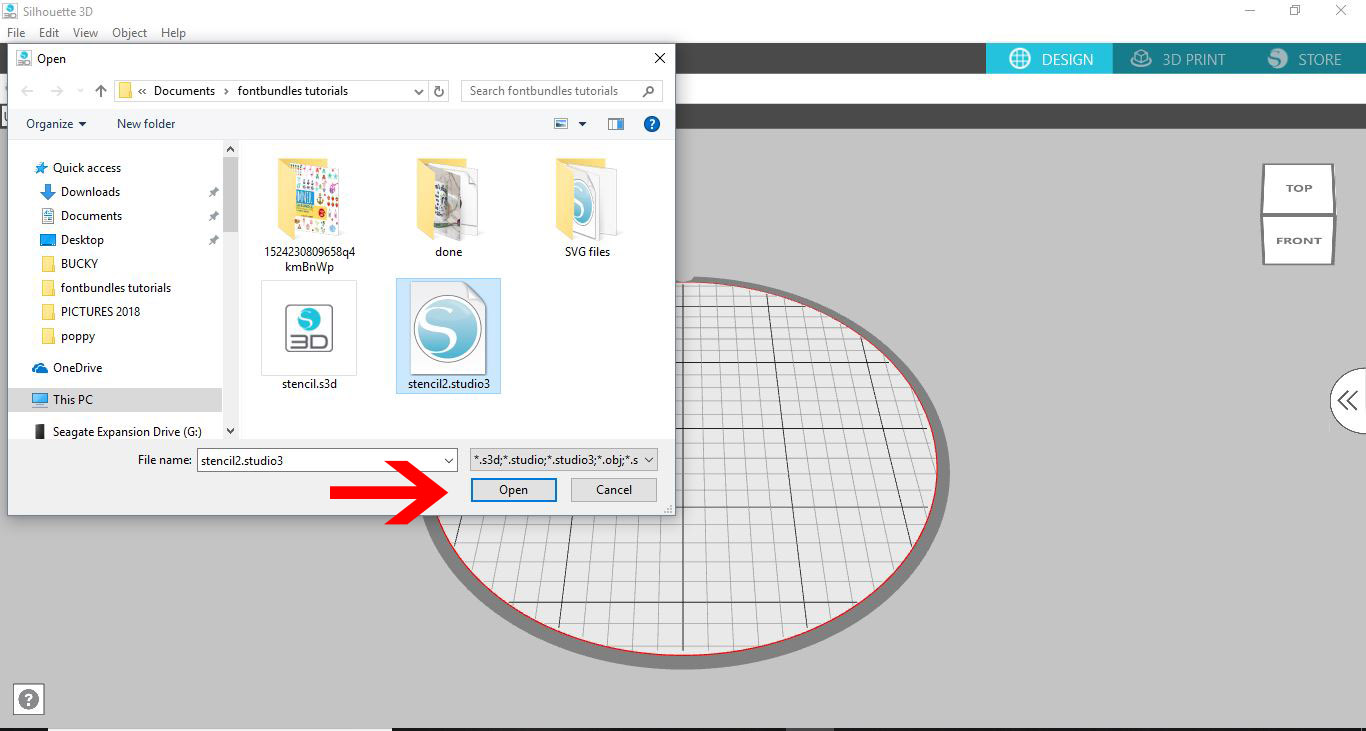Click the New folder button
Viewport: 1366px width, 731px height.
coord(146,124)
